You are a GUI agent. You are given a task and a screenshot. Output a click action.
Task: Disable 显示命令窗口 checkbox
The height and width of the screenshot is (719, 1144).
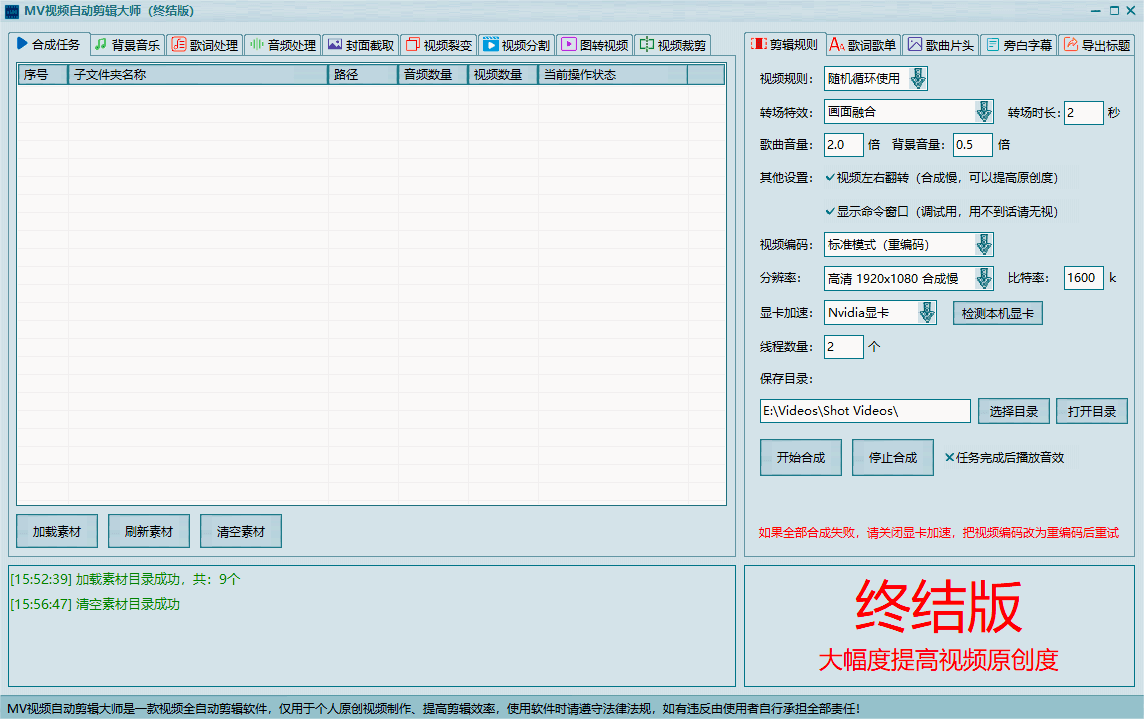[x=830, y=212]
